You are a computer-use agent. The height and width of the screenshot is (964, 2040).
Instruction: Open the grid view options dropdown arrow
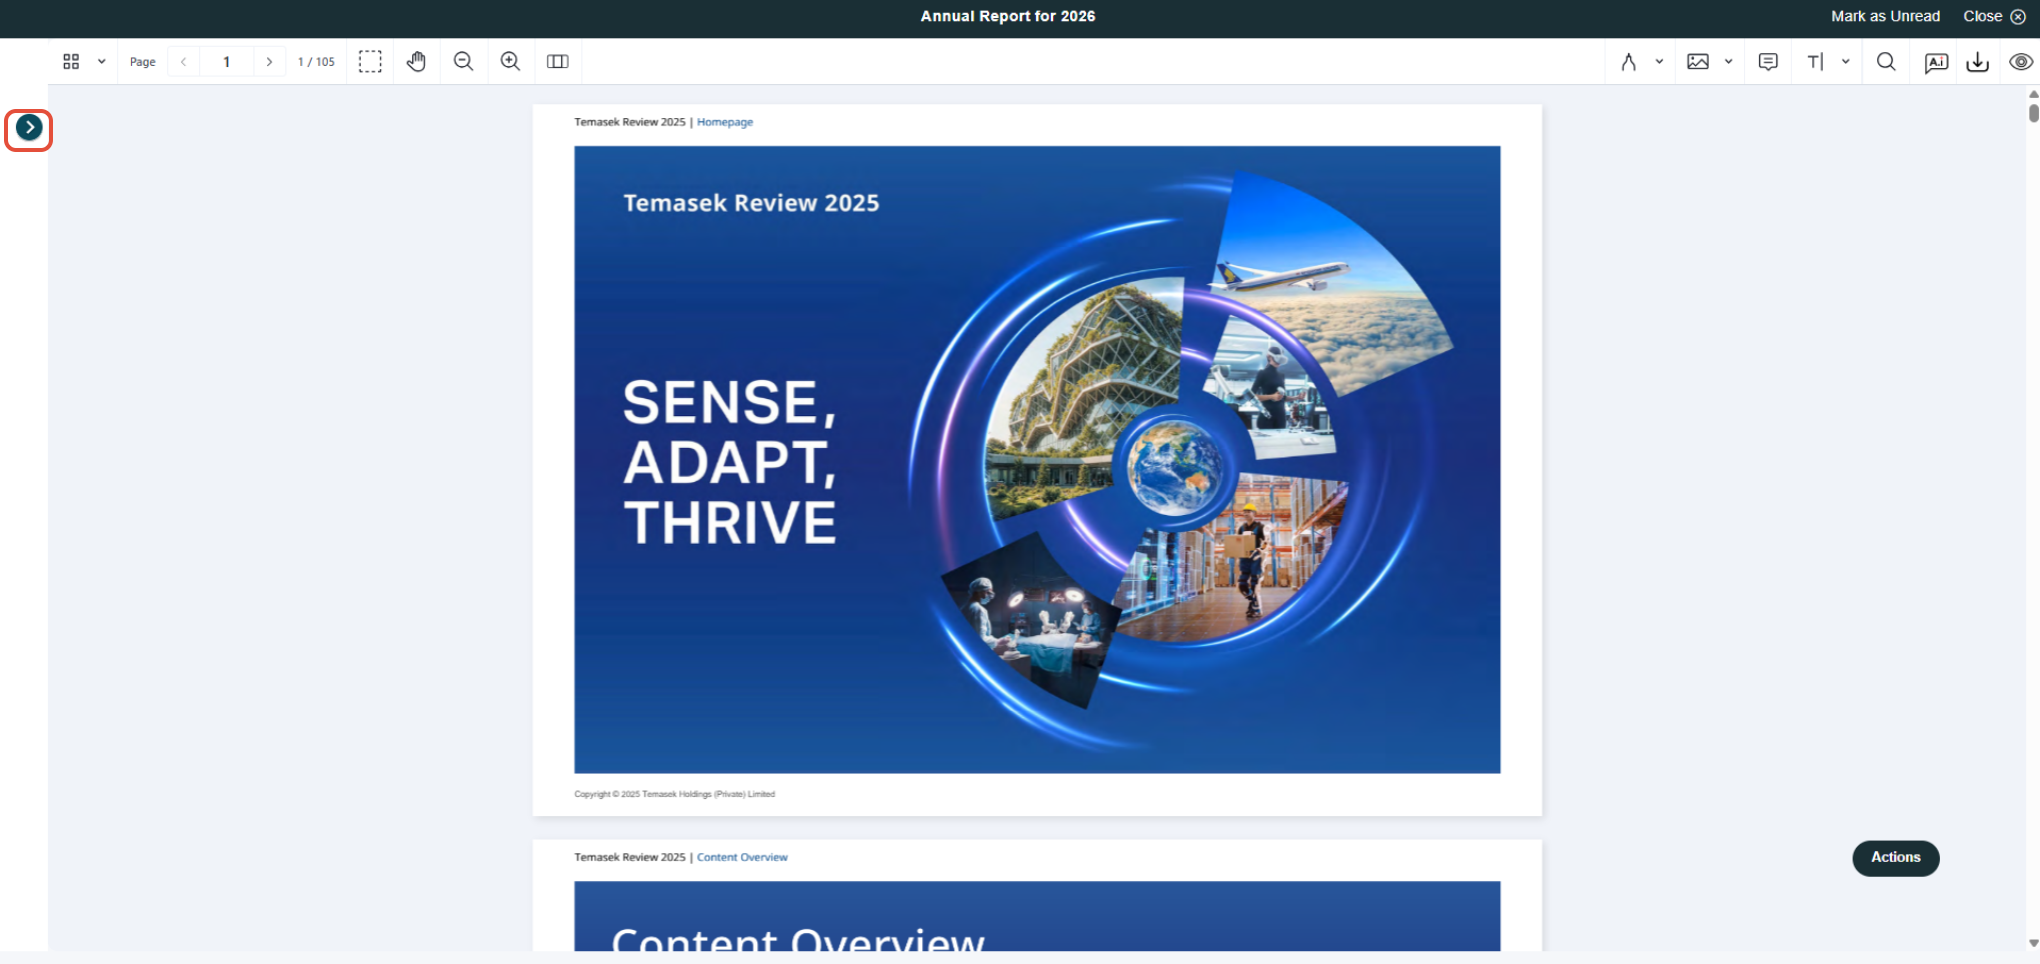(x=101, y=62)
